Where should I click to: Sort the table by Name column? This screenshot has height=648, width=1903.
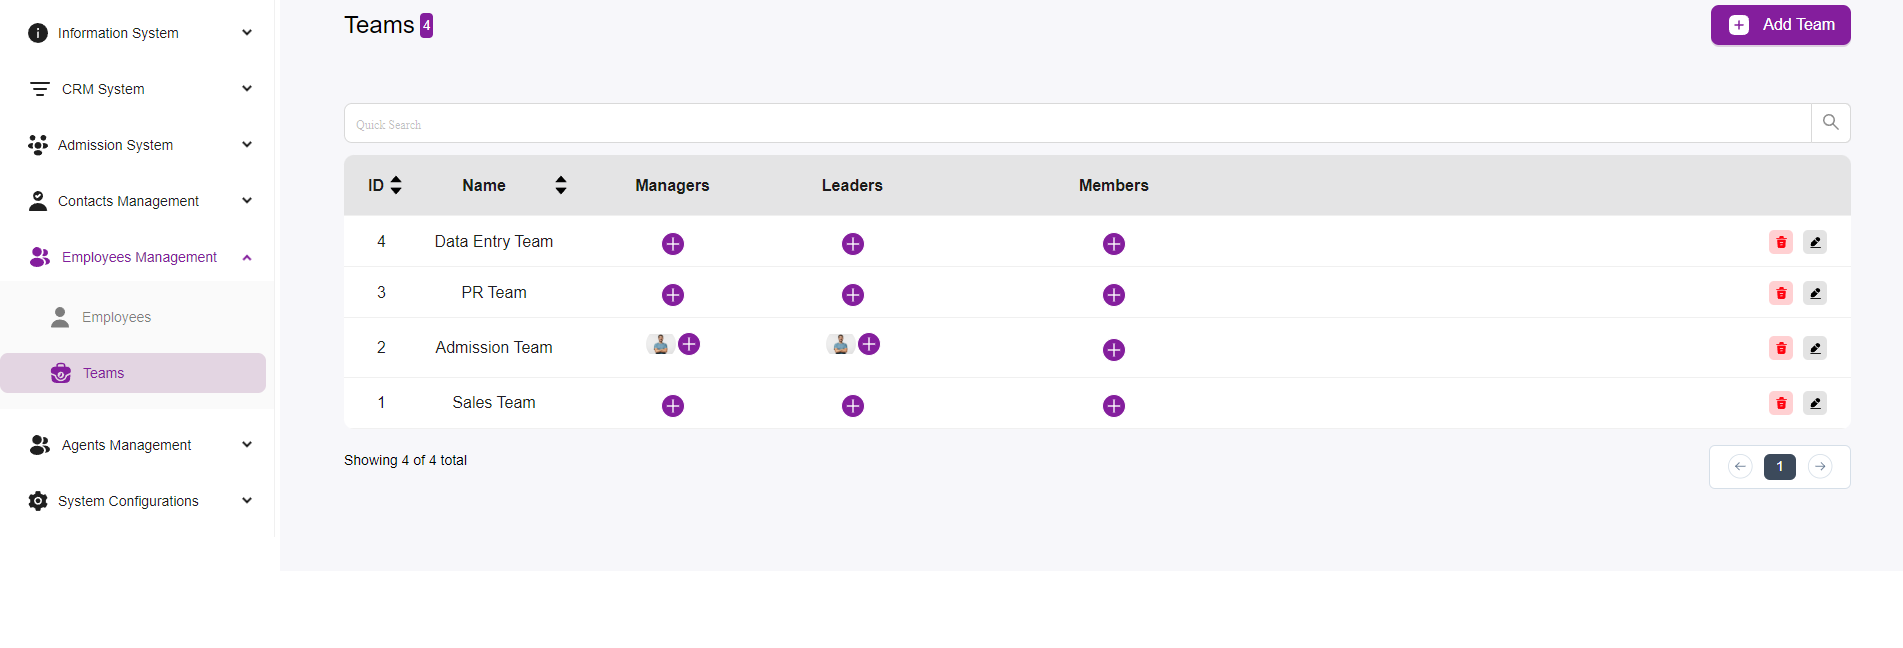[561, 185]
